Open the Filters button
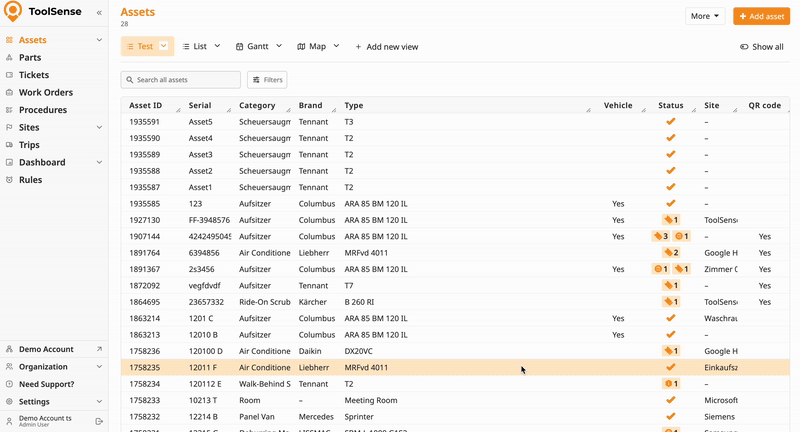 click(267, 79)
